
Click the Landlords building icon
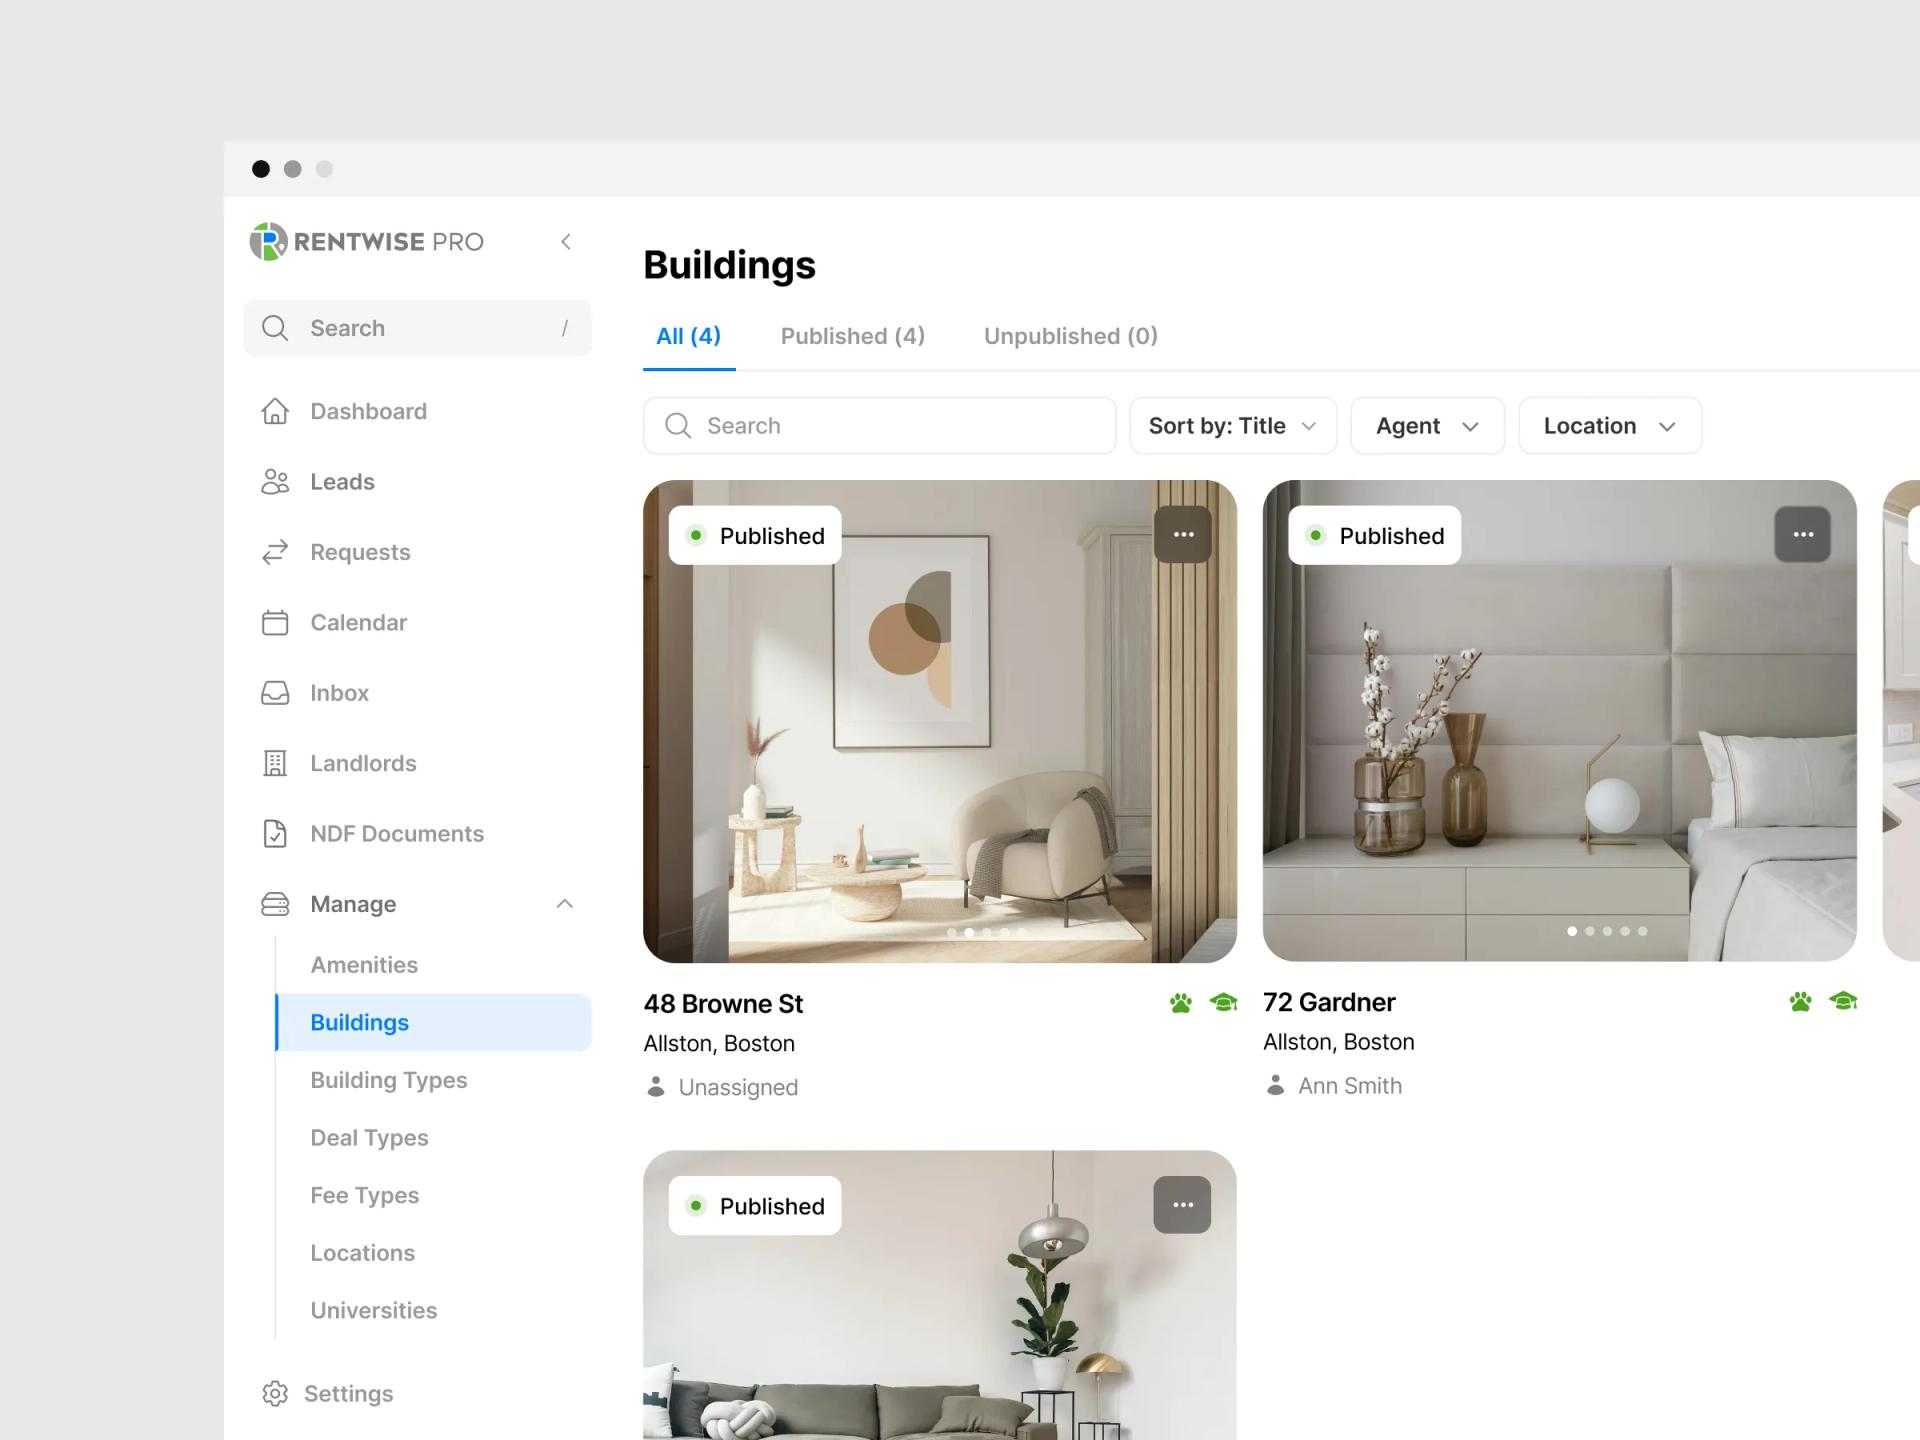click(275, 763)
